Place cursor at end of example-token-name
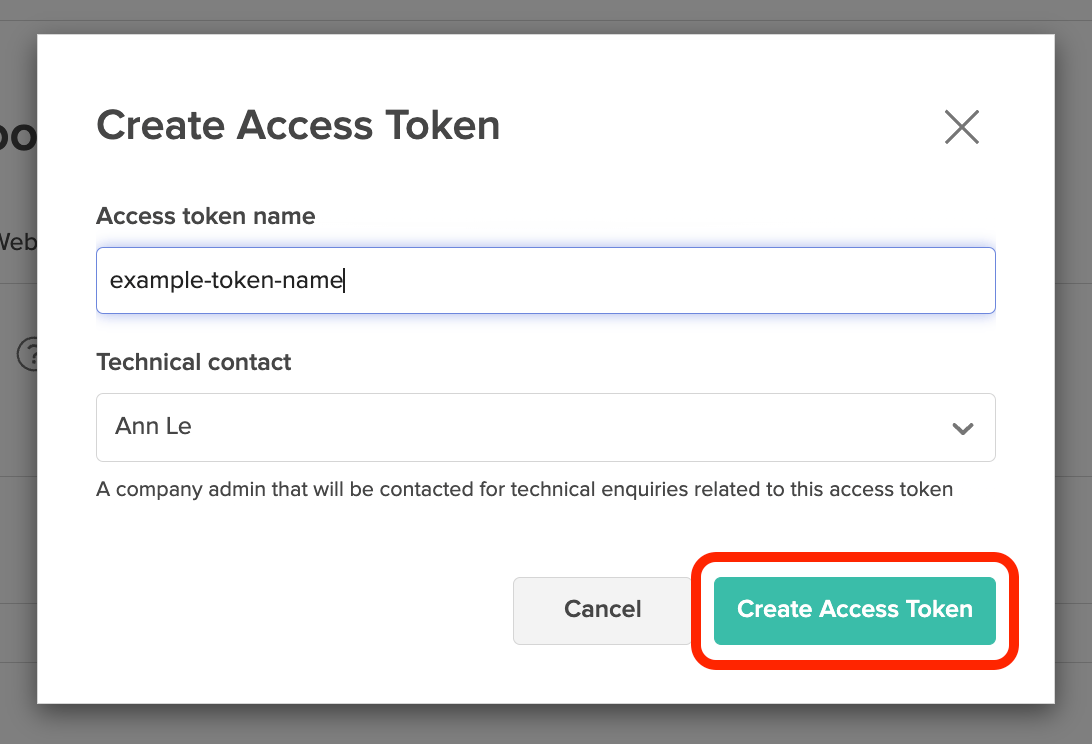 point(344,280)
